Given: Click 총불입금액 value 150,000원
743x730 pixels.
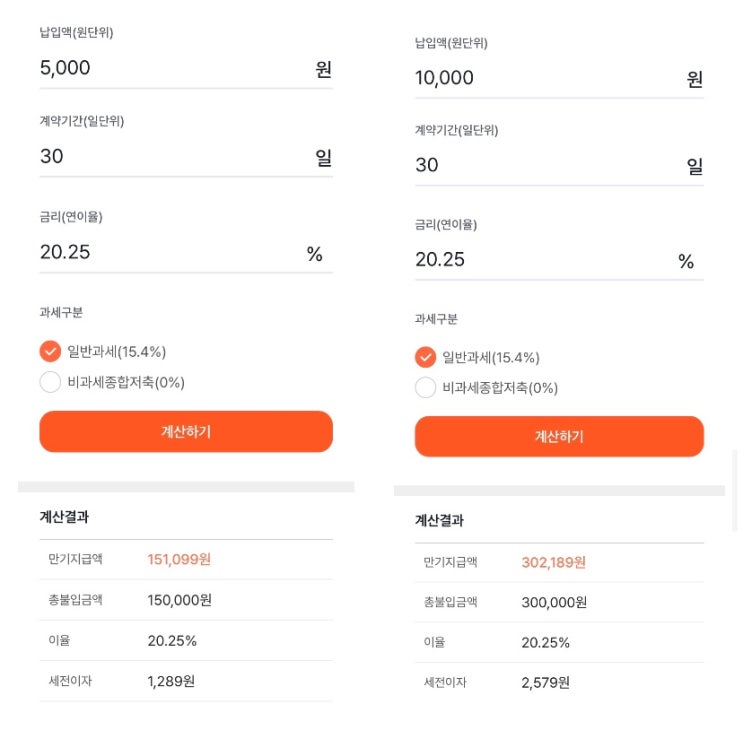Looking at the screenshot, I should [179, 600].
